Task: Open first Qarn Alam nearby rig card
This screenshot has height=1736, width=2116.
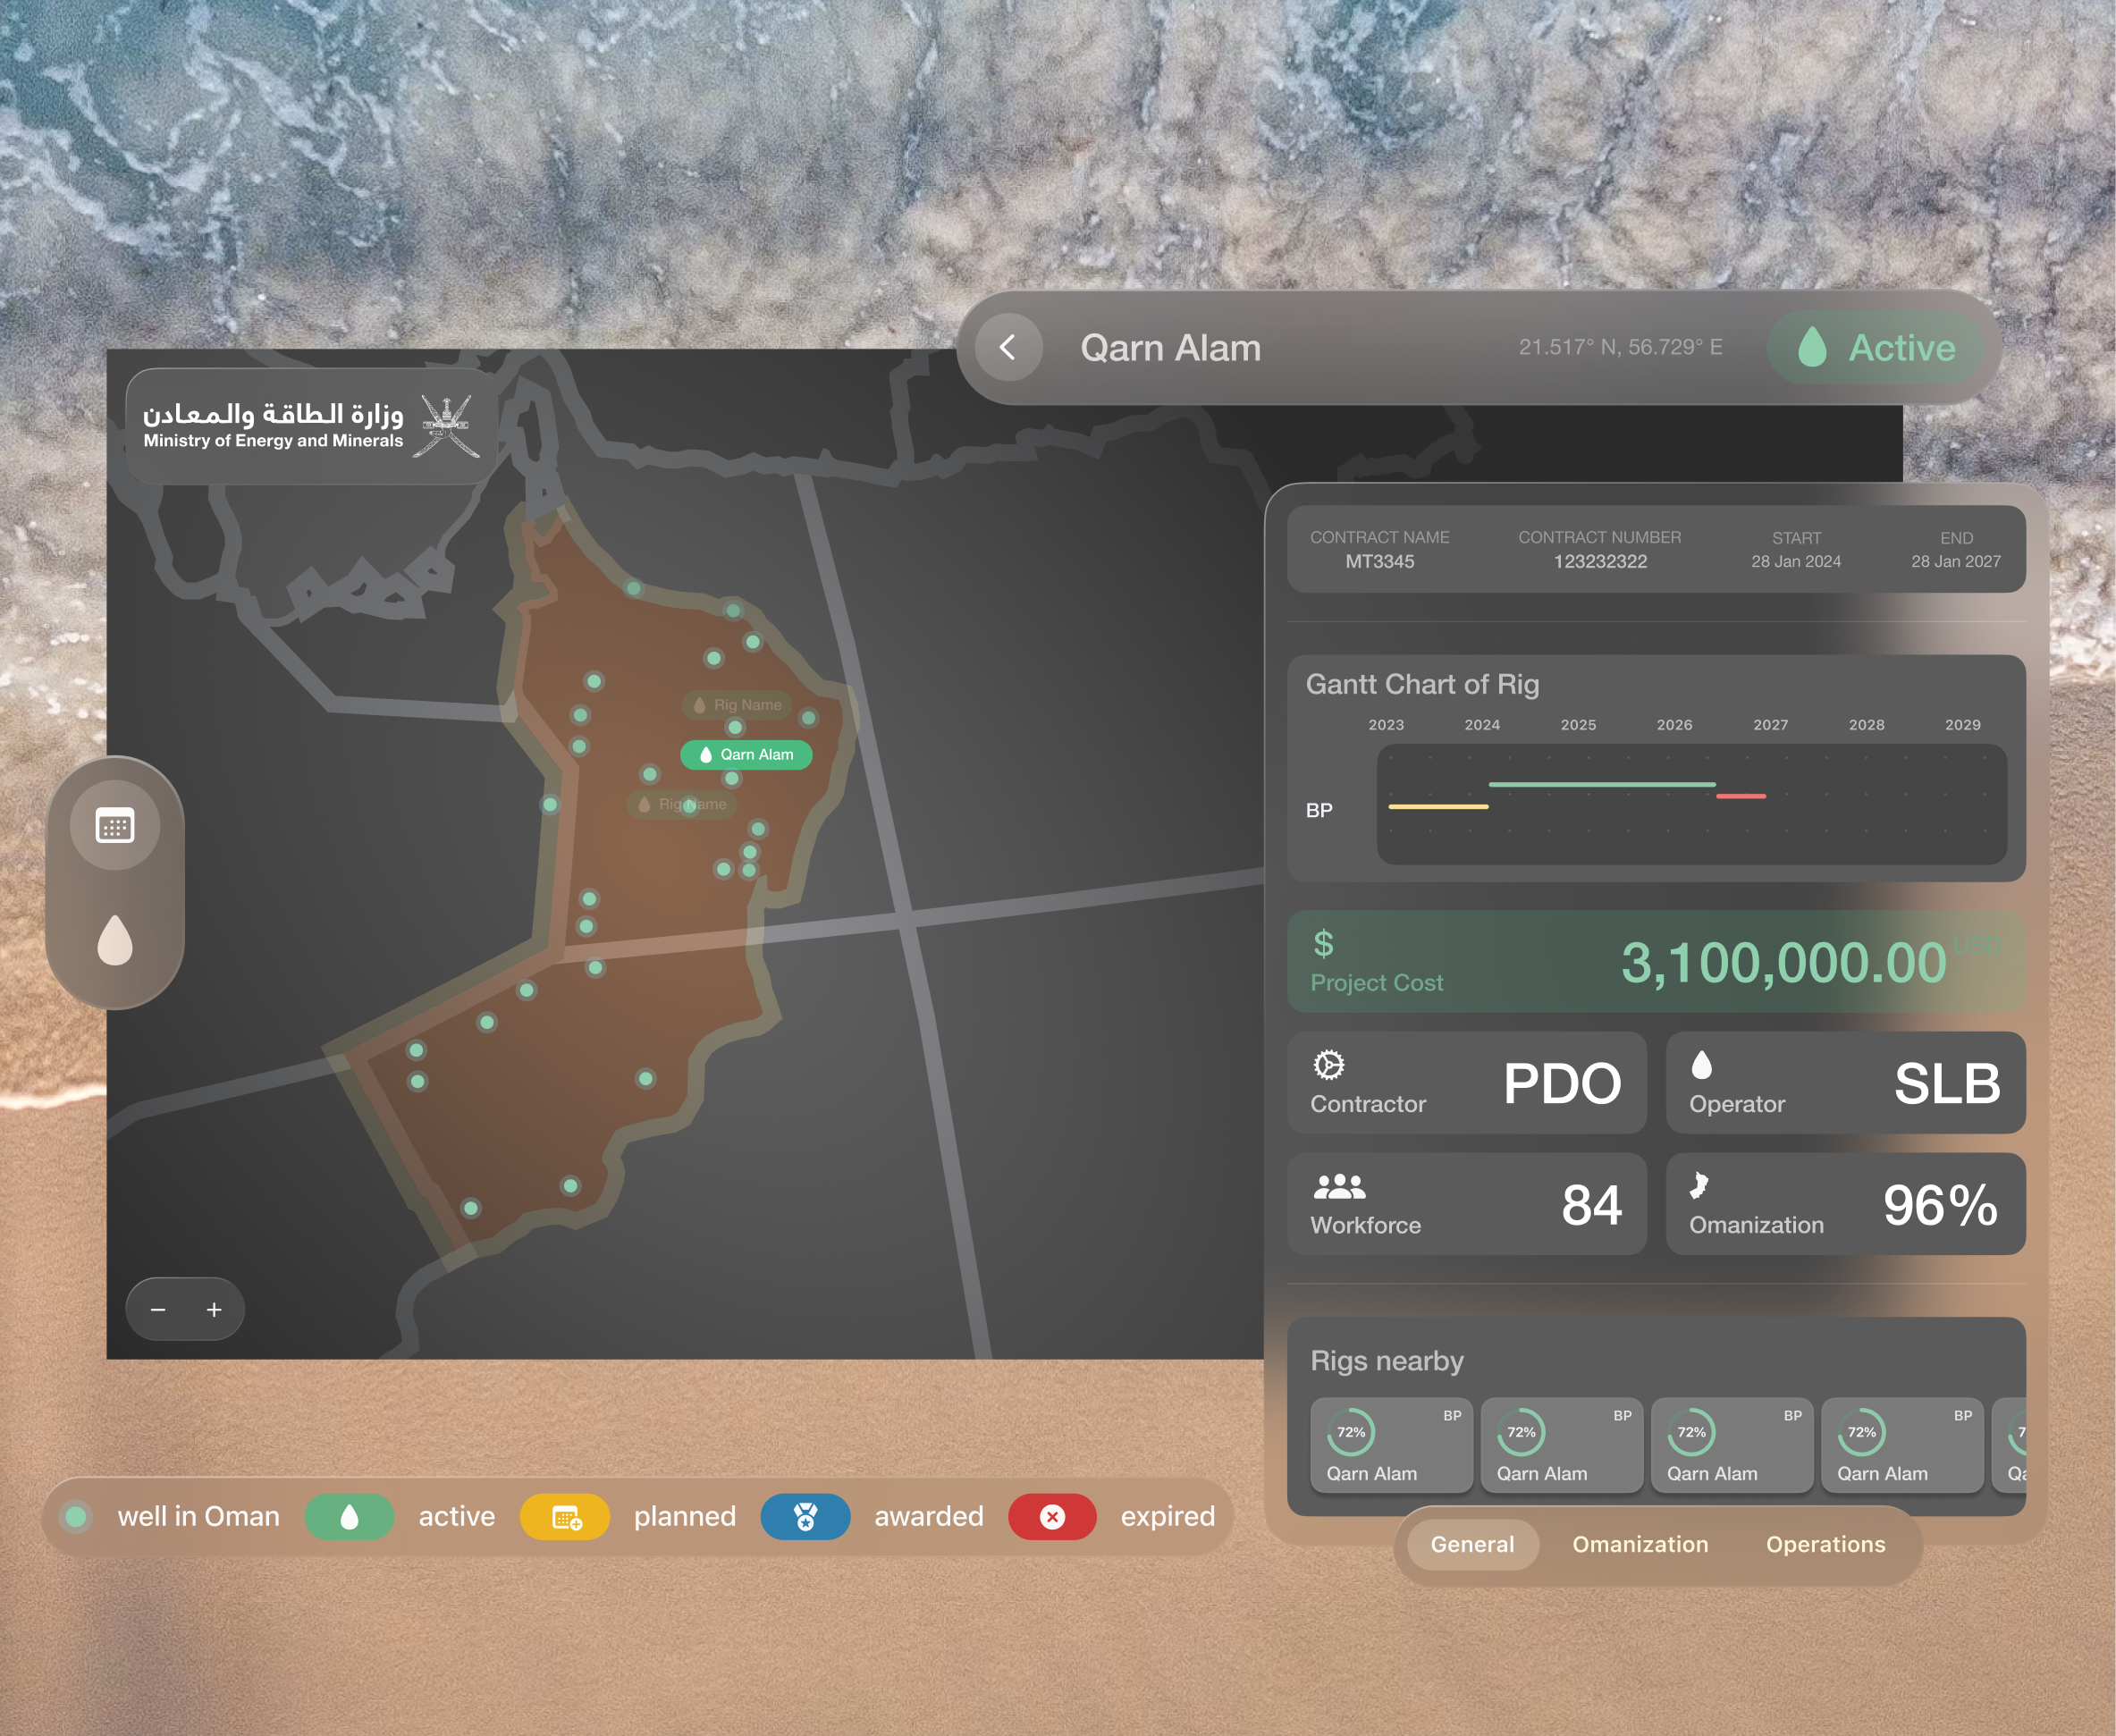Action: 1391,1446
